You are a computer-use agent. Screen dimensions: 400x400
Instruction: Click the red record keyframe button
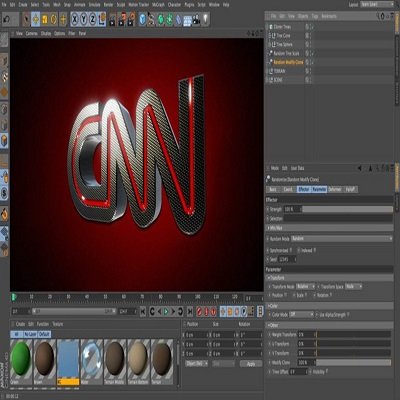click(199, 312)
